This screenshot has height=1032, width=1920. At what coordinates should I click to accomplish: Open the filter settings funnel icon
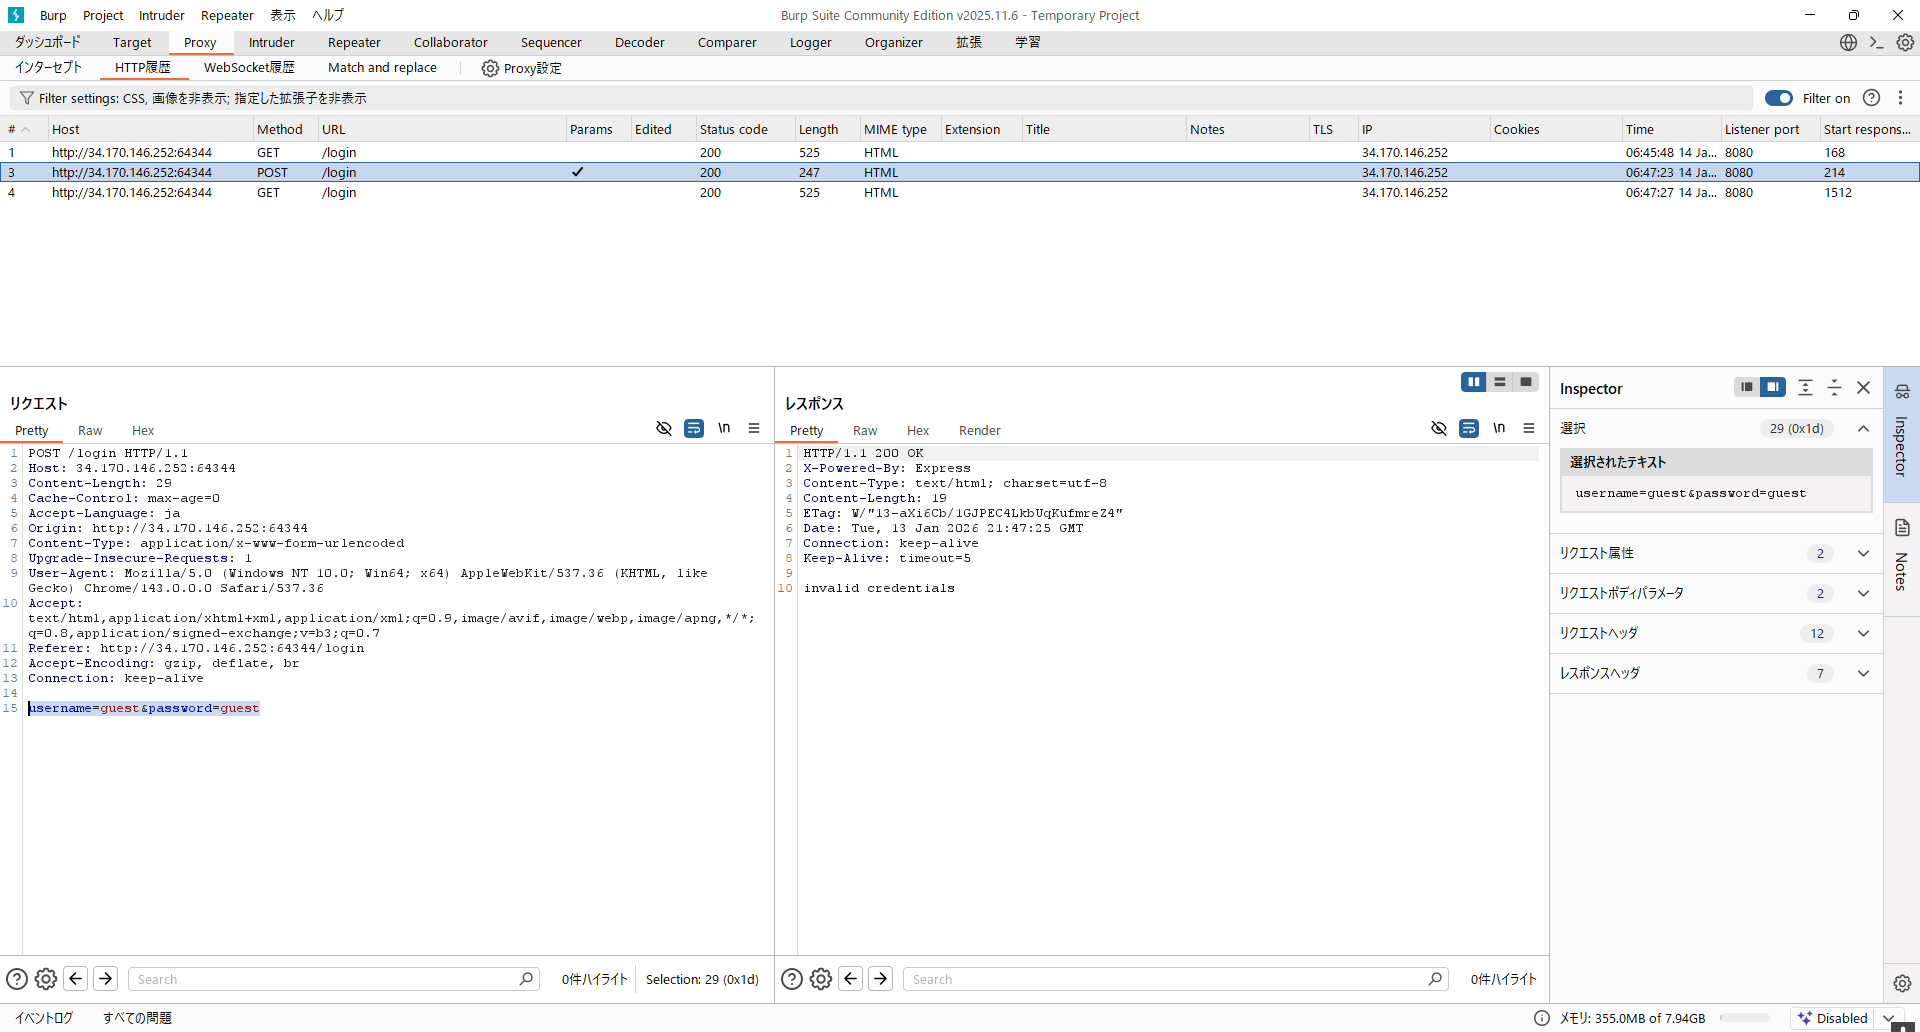click(x=27, y=98)
